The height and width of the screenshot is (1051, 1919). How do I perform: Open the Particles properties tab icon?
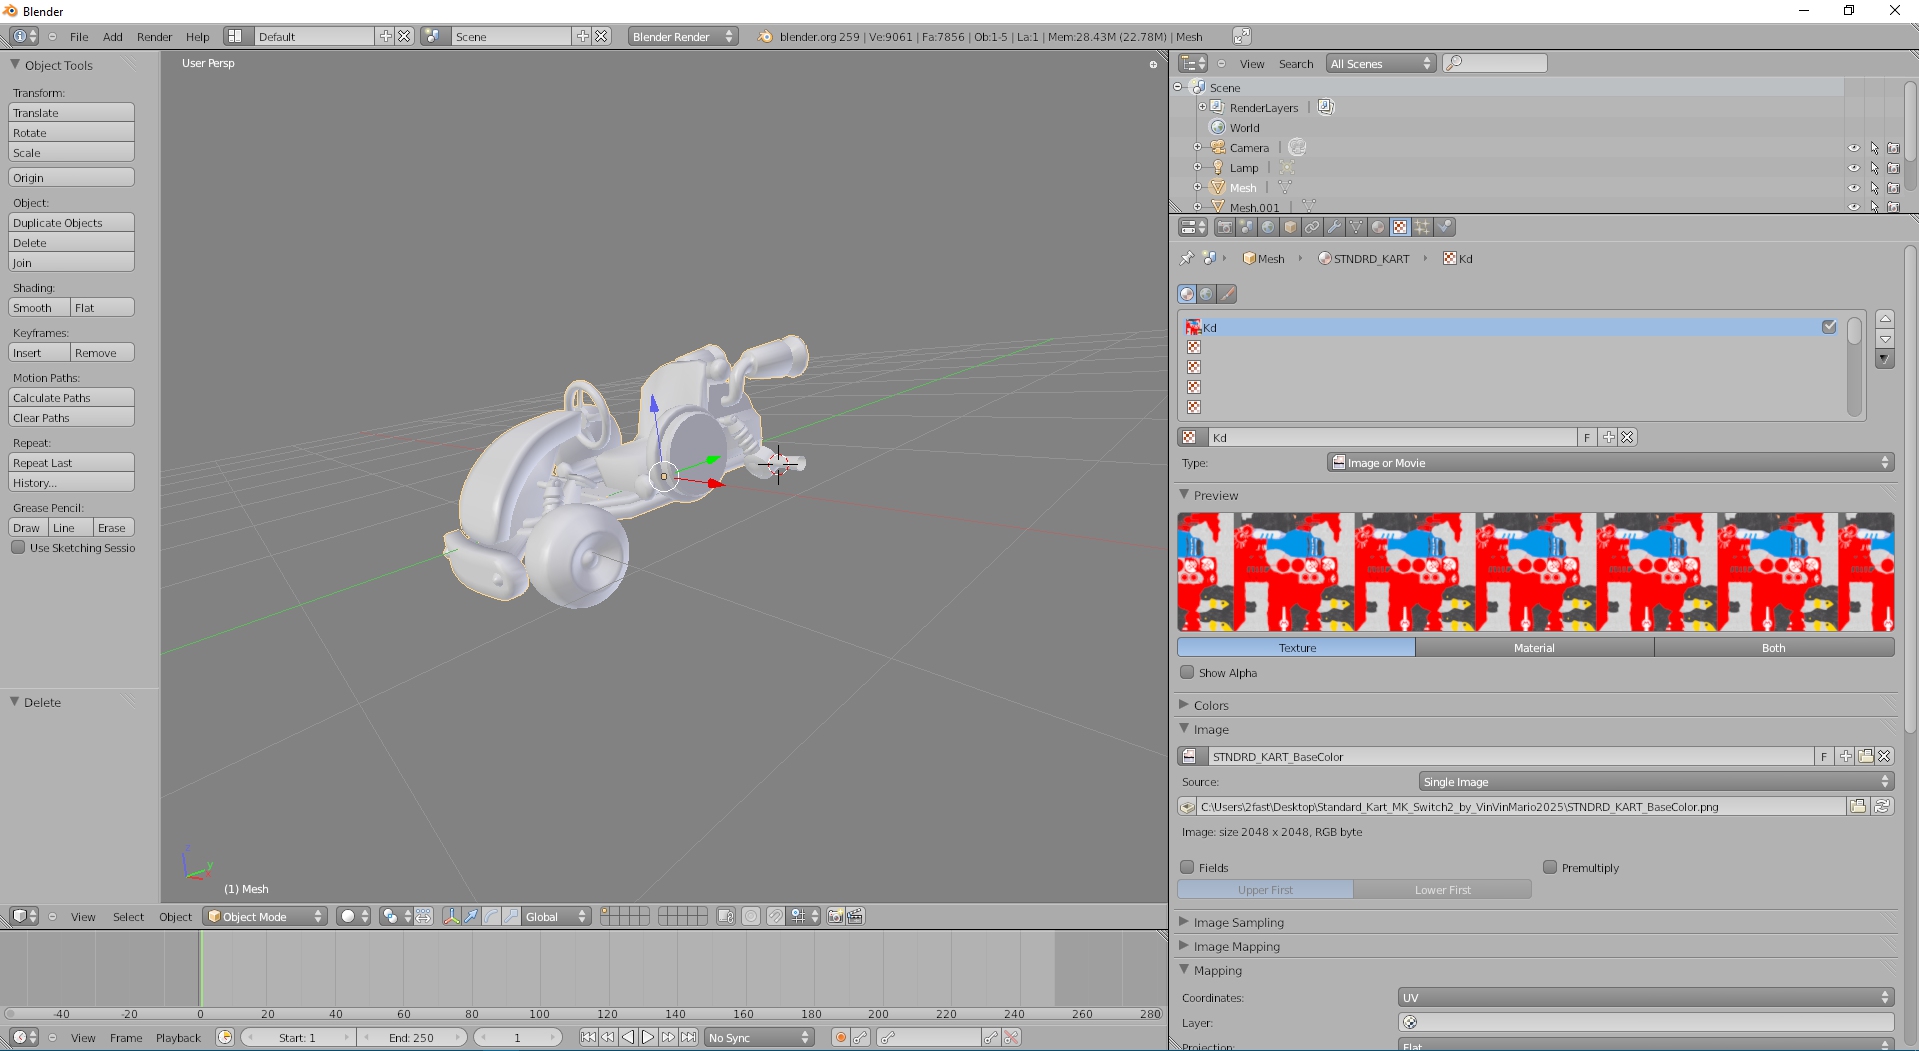click(x=1423, y=227)
